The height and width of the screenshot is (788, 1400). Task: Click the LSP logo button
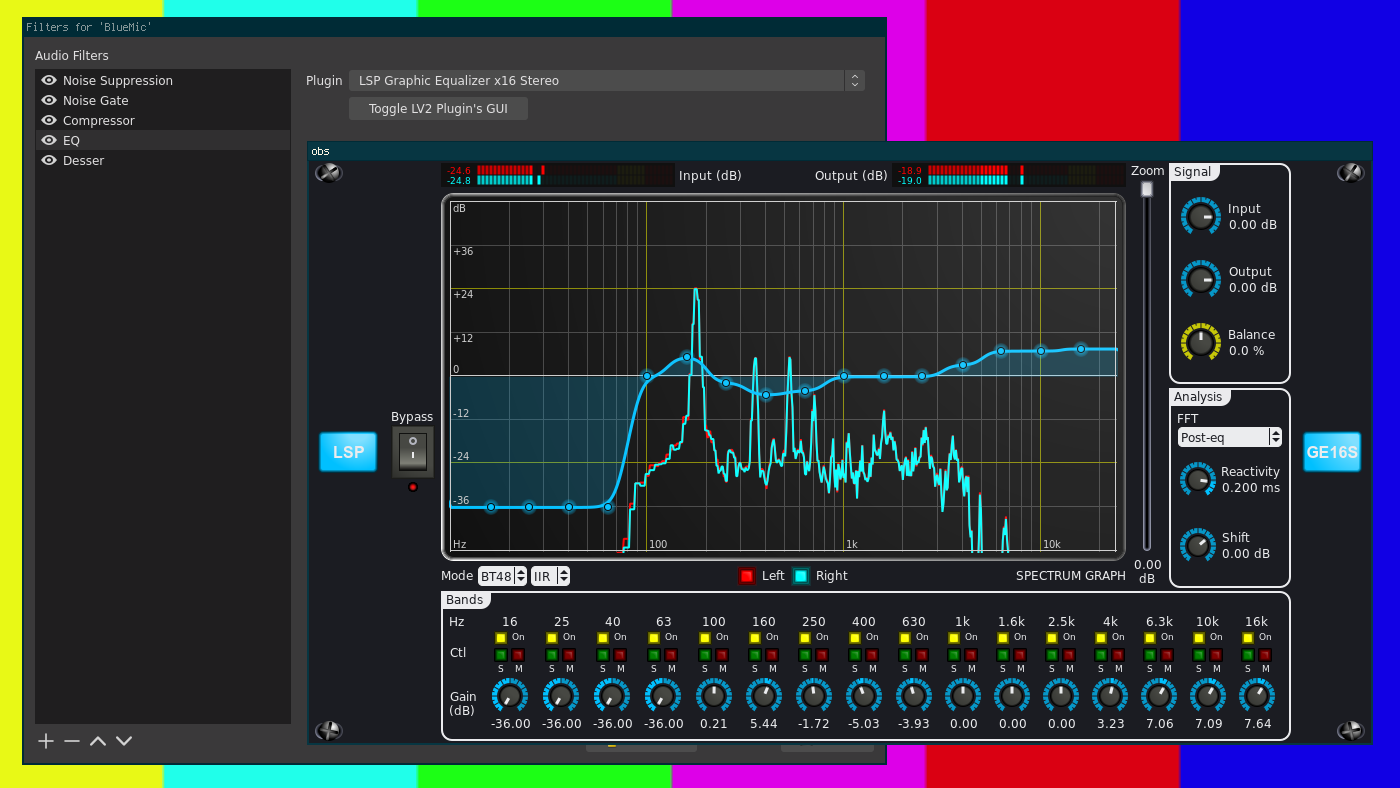point(348,452)
